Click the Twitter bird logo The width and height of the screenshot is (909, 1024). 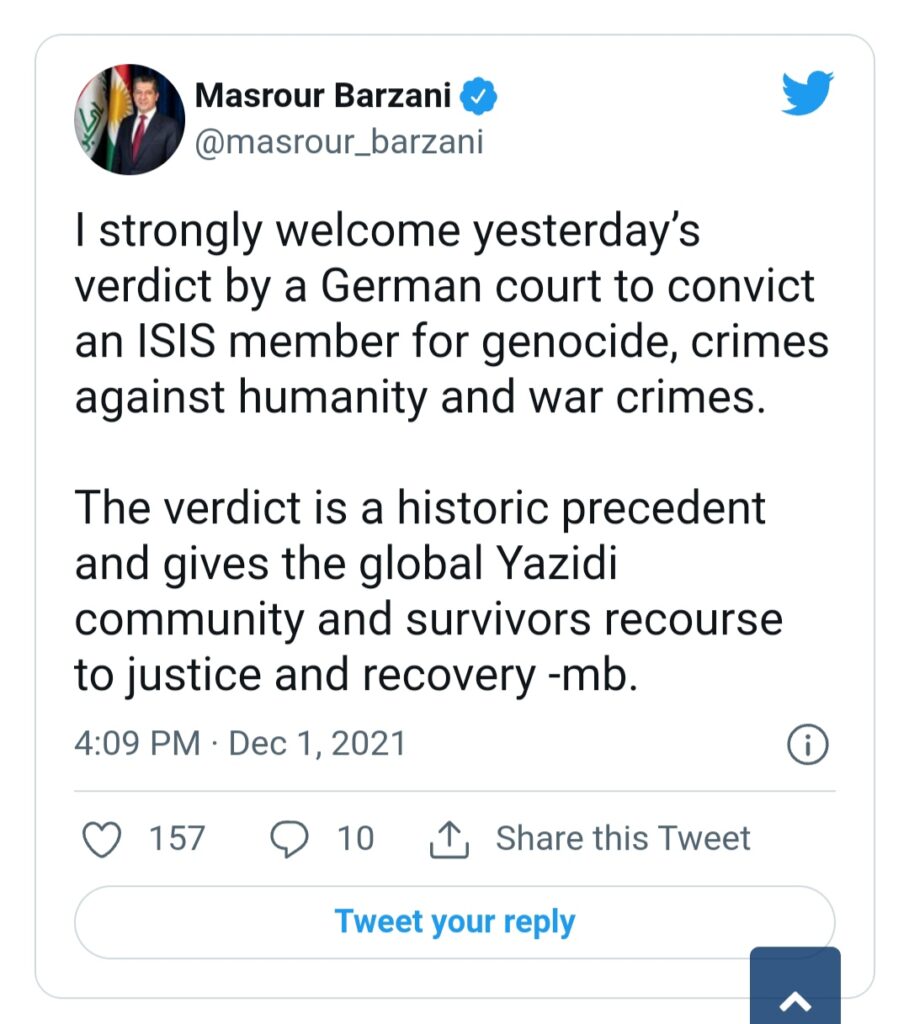click(807, 95)
